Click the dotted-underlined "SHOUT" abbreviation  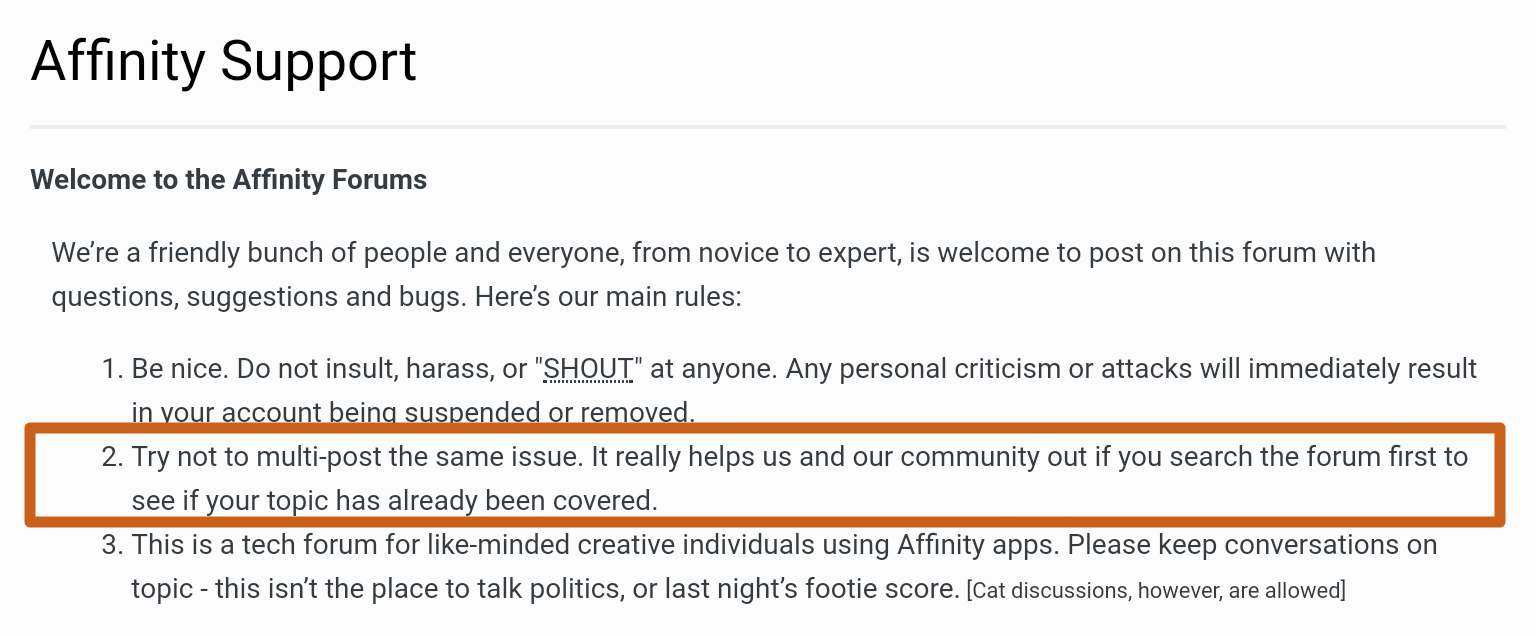588,369
